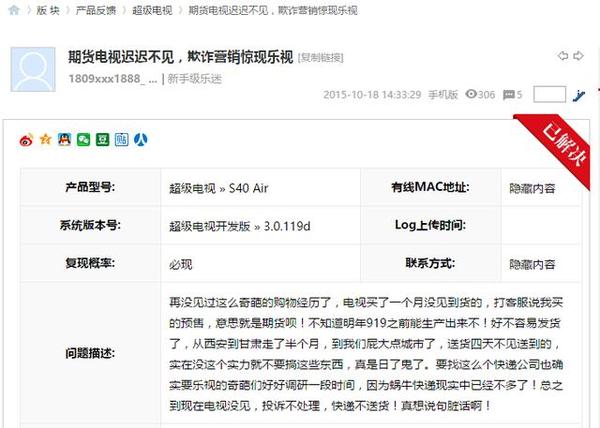Open the 超级电视 breadcrumb link
600x428 pixels.
coord(152,10)
